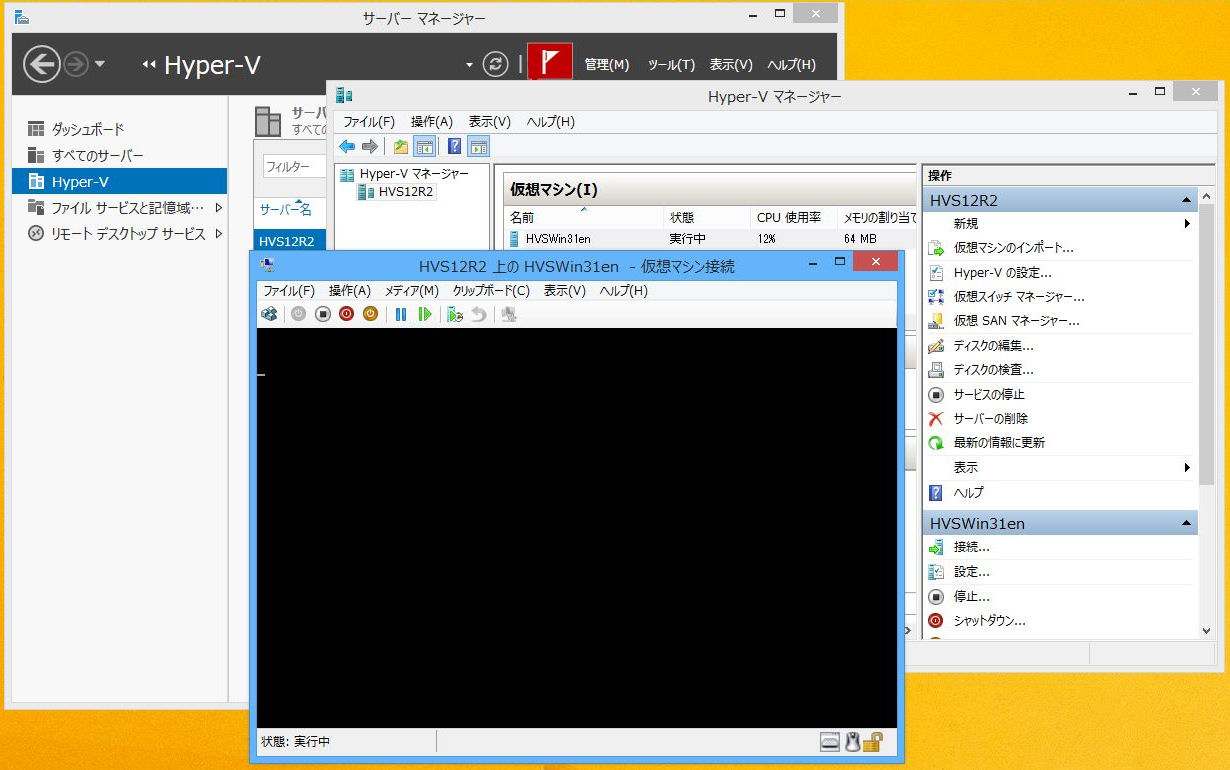The width and height of the screenshot is (1230, 770).
Task: Open クリップボード(C) menu in VM connection
Action: (x=491, y=291)
